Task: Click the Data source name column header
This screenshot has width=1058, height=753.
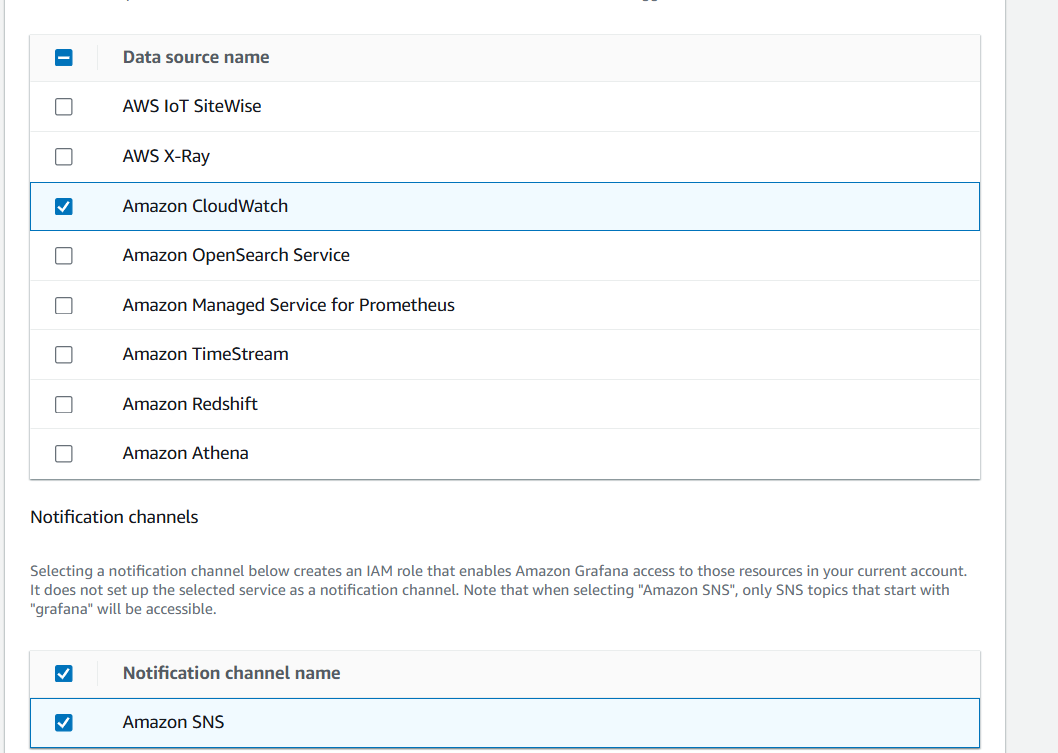Action: [x=196, y=57]
